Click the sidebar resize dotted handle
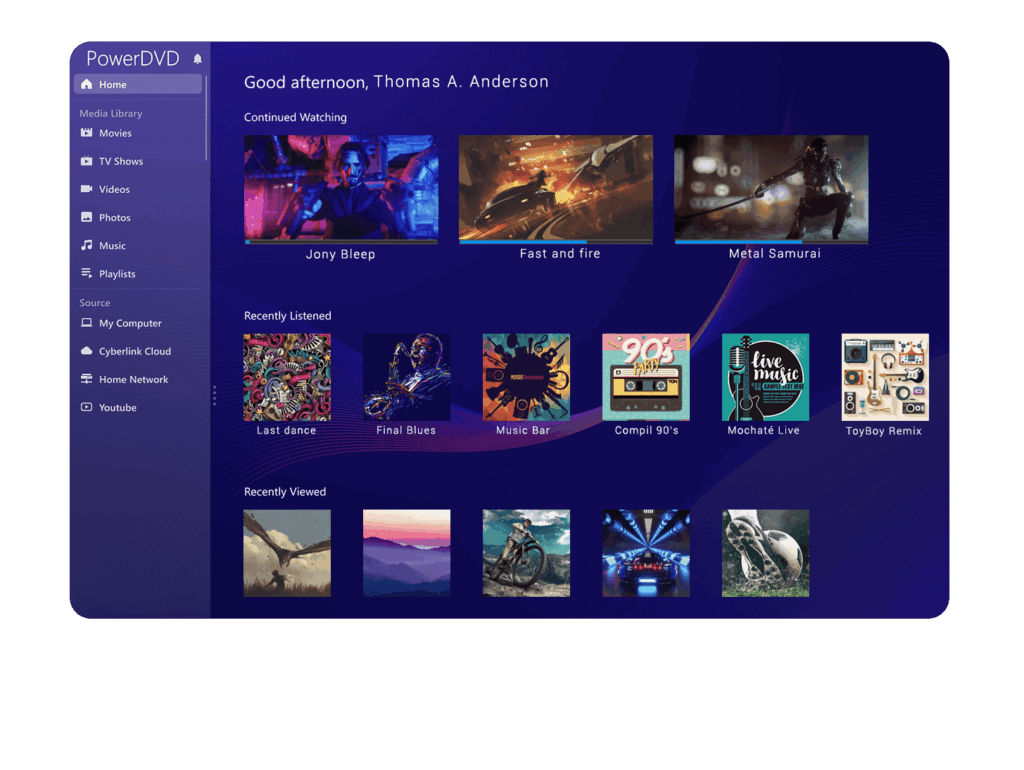Image resolution: width=1024 pixels, height=770 pixels. coord(214,395)
